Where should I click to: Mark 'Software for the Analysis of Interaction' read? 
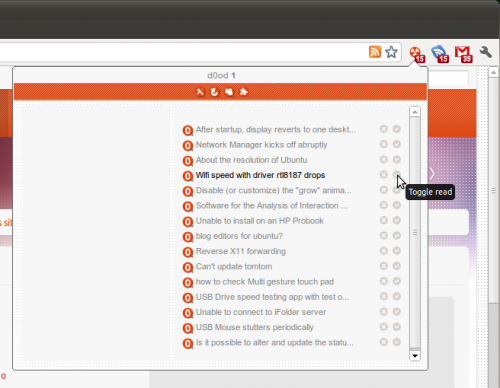(397, 205)
